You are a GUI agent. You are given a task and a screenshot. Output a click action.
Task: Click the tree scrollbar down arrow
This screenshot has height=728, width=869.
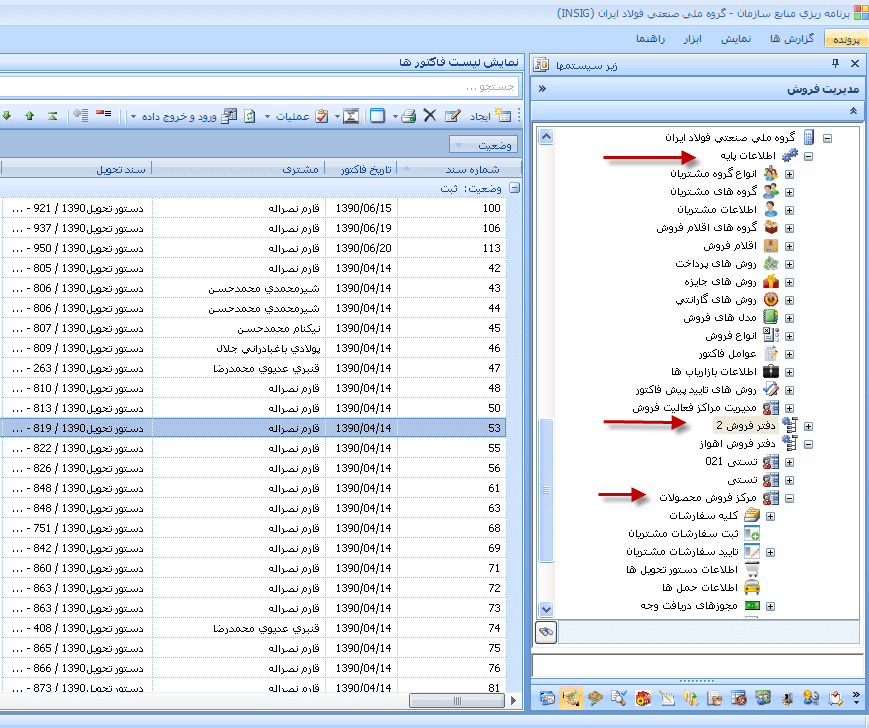point(545,608)
